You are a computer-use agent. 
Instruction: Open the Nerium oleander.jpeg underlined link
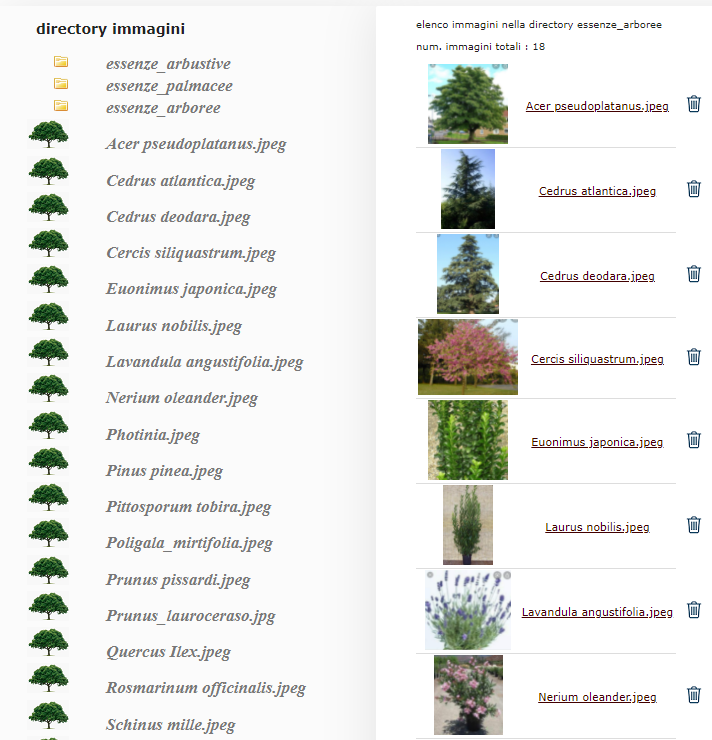(x=597, y=697)
